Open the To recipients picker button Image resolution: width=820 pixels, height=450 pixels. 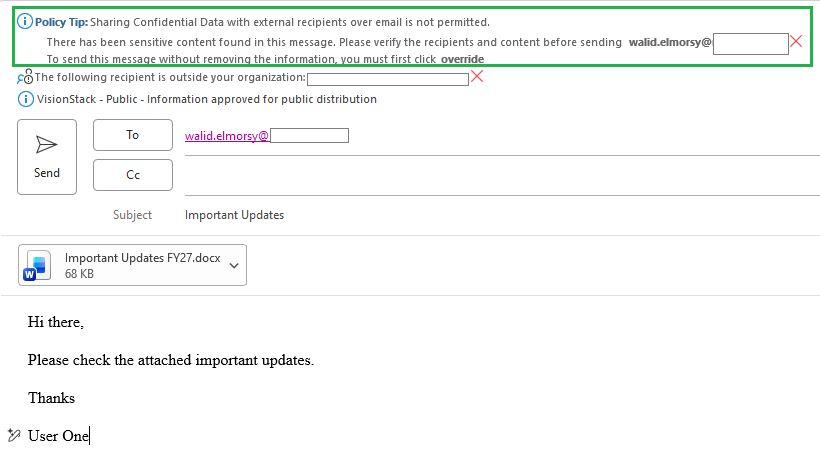[133, 135]
